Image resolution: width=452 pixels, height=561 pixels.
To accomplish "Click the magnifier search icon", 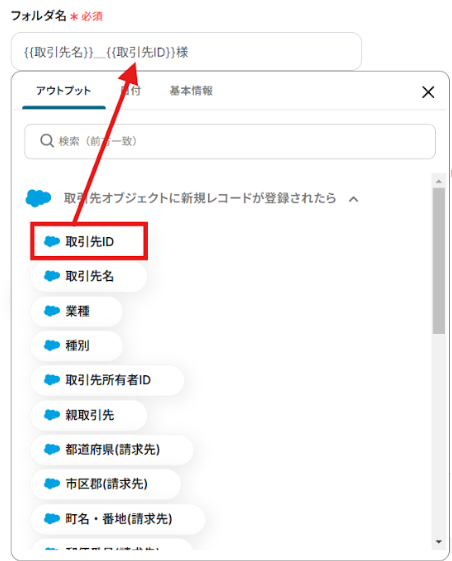I will (47, 141).
